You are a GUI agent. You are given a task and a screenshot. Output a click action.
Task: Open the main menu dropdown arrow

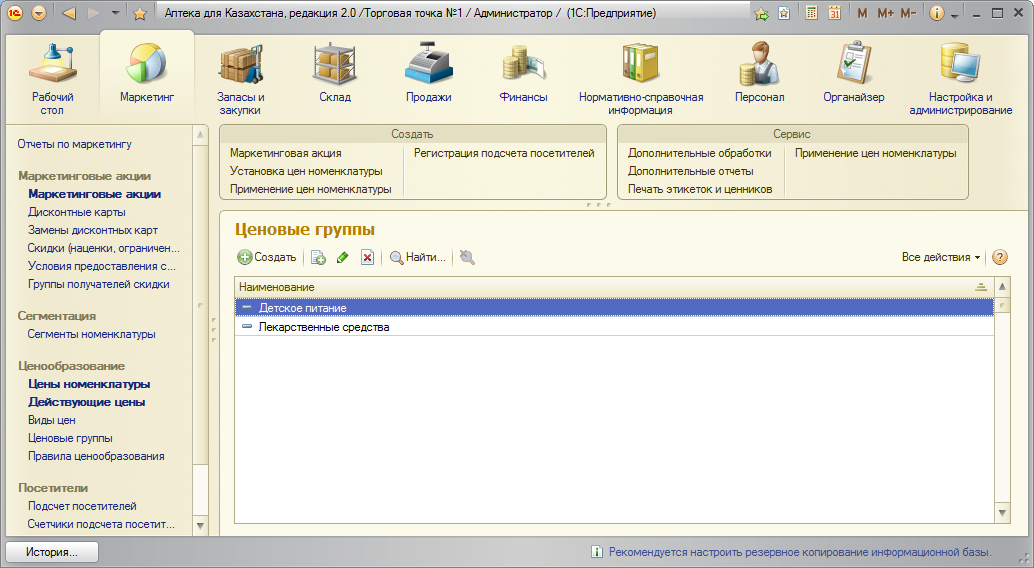[x=39, y=13]
